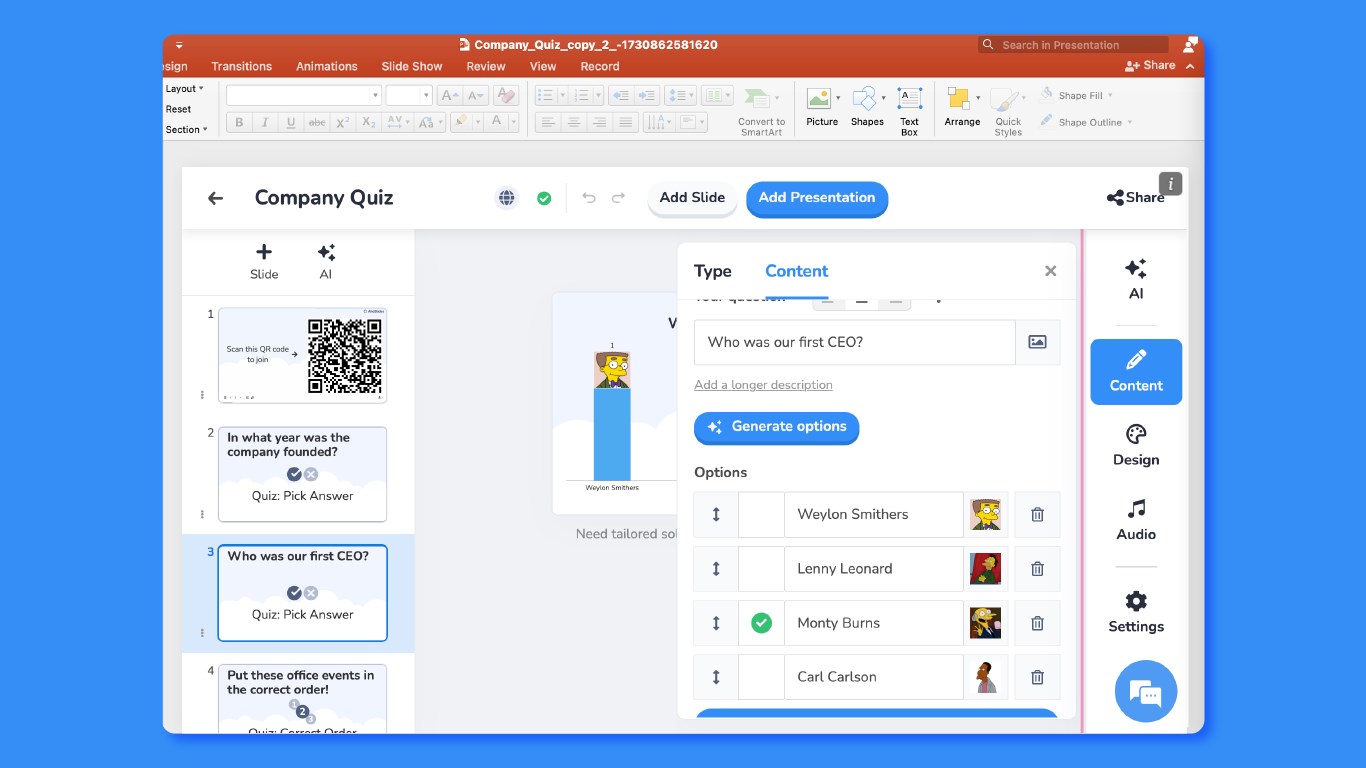Click the Add a longer description link

[x=763, y=385]
